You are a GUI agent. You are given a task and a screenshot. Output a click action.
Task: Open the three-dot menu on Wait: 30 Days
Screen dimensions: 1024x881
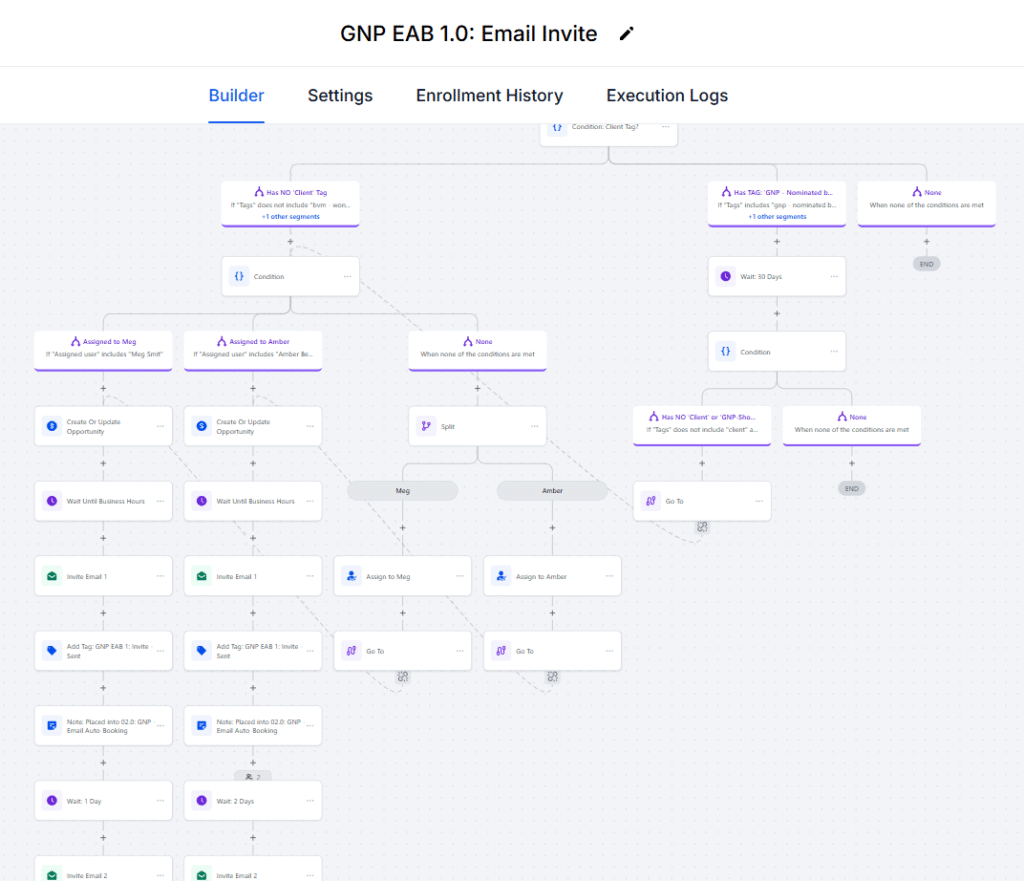[x=834, y=276]
